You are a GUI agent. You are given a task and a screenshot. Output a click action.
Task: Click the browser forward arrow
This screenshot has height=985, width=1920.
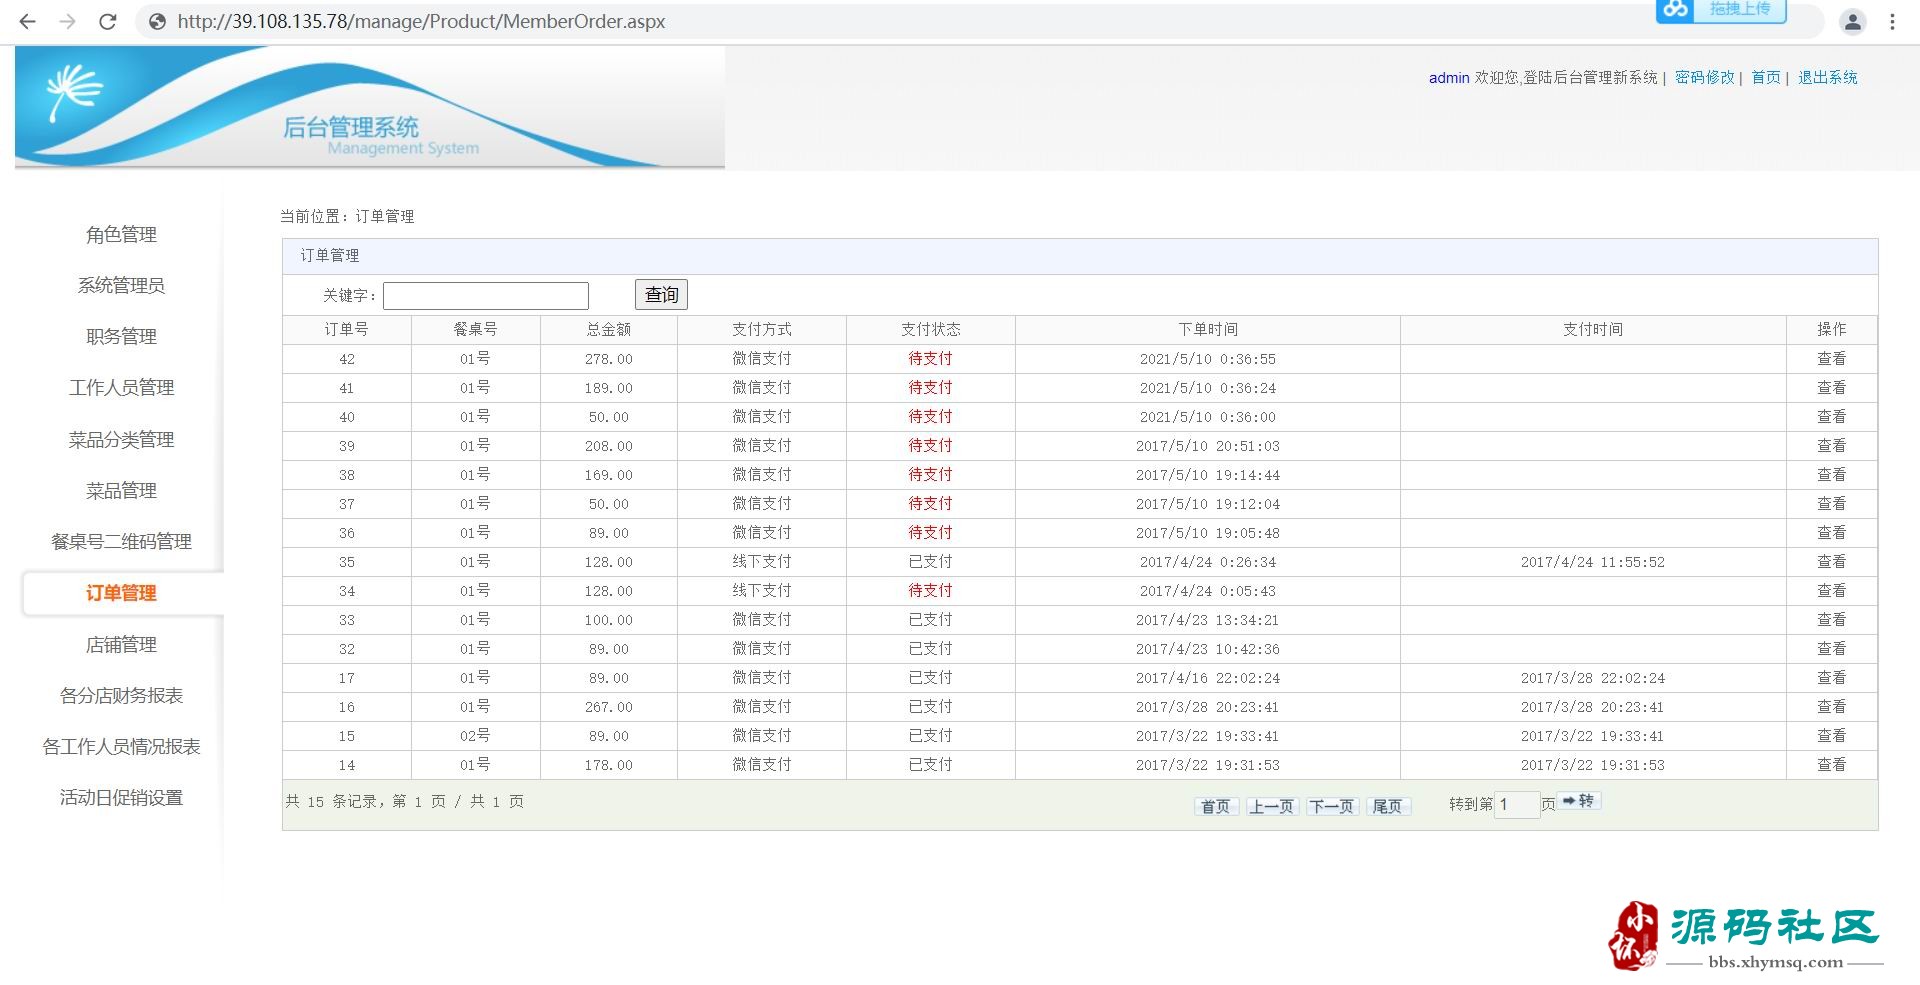67,21
